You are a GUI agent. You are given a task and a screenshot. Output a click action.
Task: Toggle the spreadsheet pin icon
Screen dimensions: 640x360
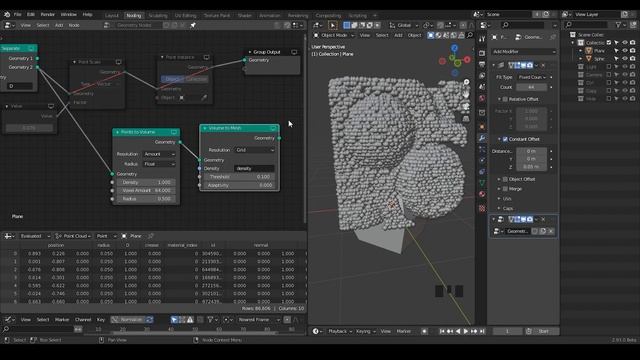coord(151,236)
